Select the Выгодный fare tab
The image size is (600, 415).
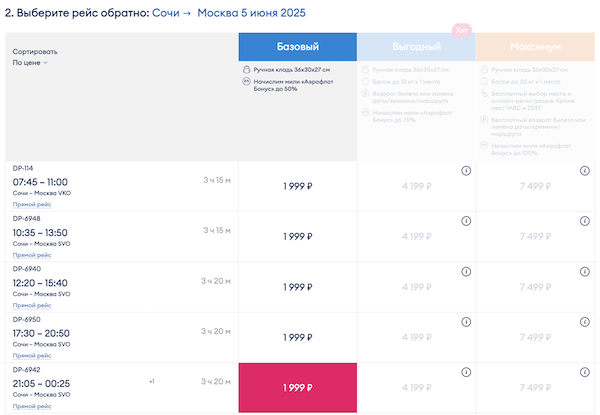tap(415, 47)
